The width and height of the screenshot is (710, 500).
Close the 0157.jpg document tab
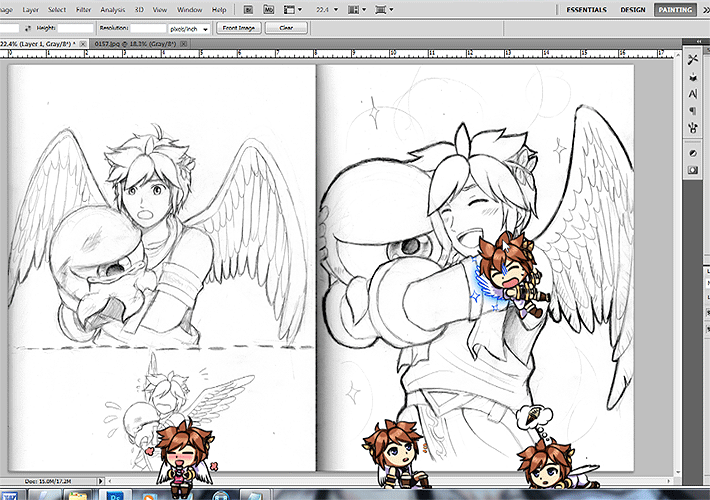183,44
